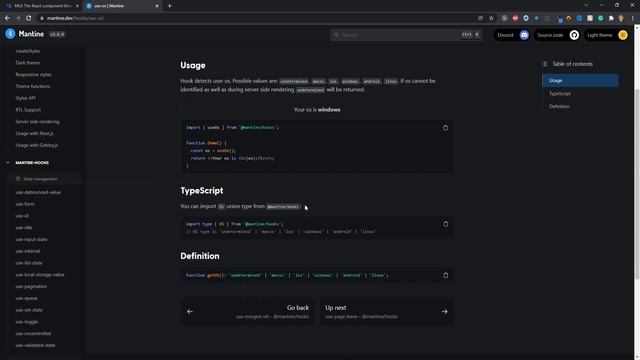Click the Table of contents list icon

[x=544, y=64]
